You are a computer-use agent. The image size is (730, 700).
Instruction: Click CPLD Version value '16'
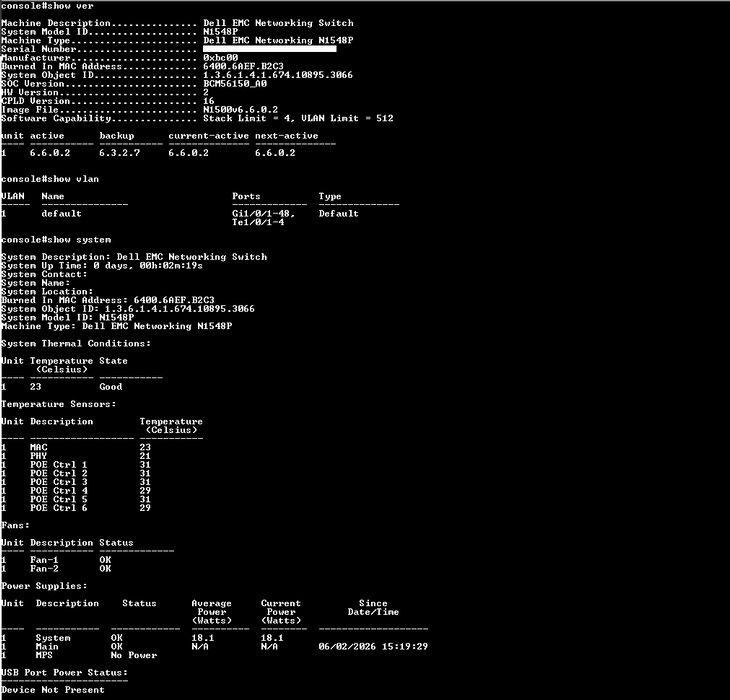pyautogui.click(x=209, y=101)
